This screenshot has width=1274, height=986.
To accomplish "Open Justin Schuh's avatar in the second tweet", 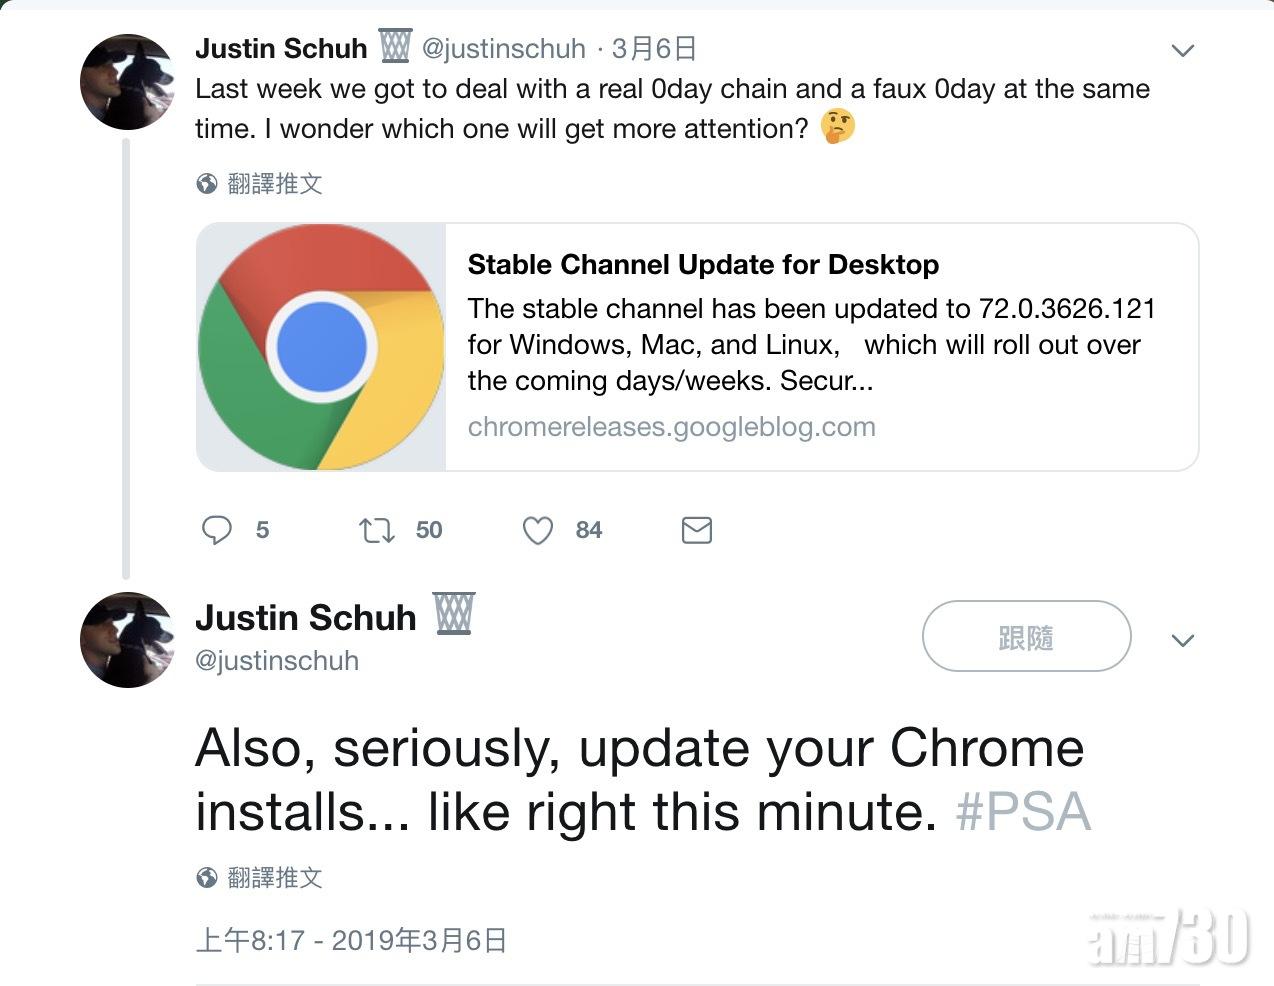I will coord(128,640).
